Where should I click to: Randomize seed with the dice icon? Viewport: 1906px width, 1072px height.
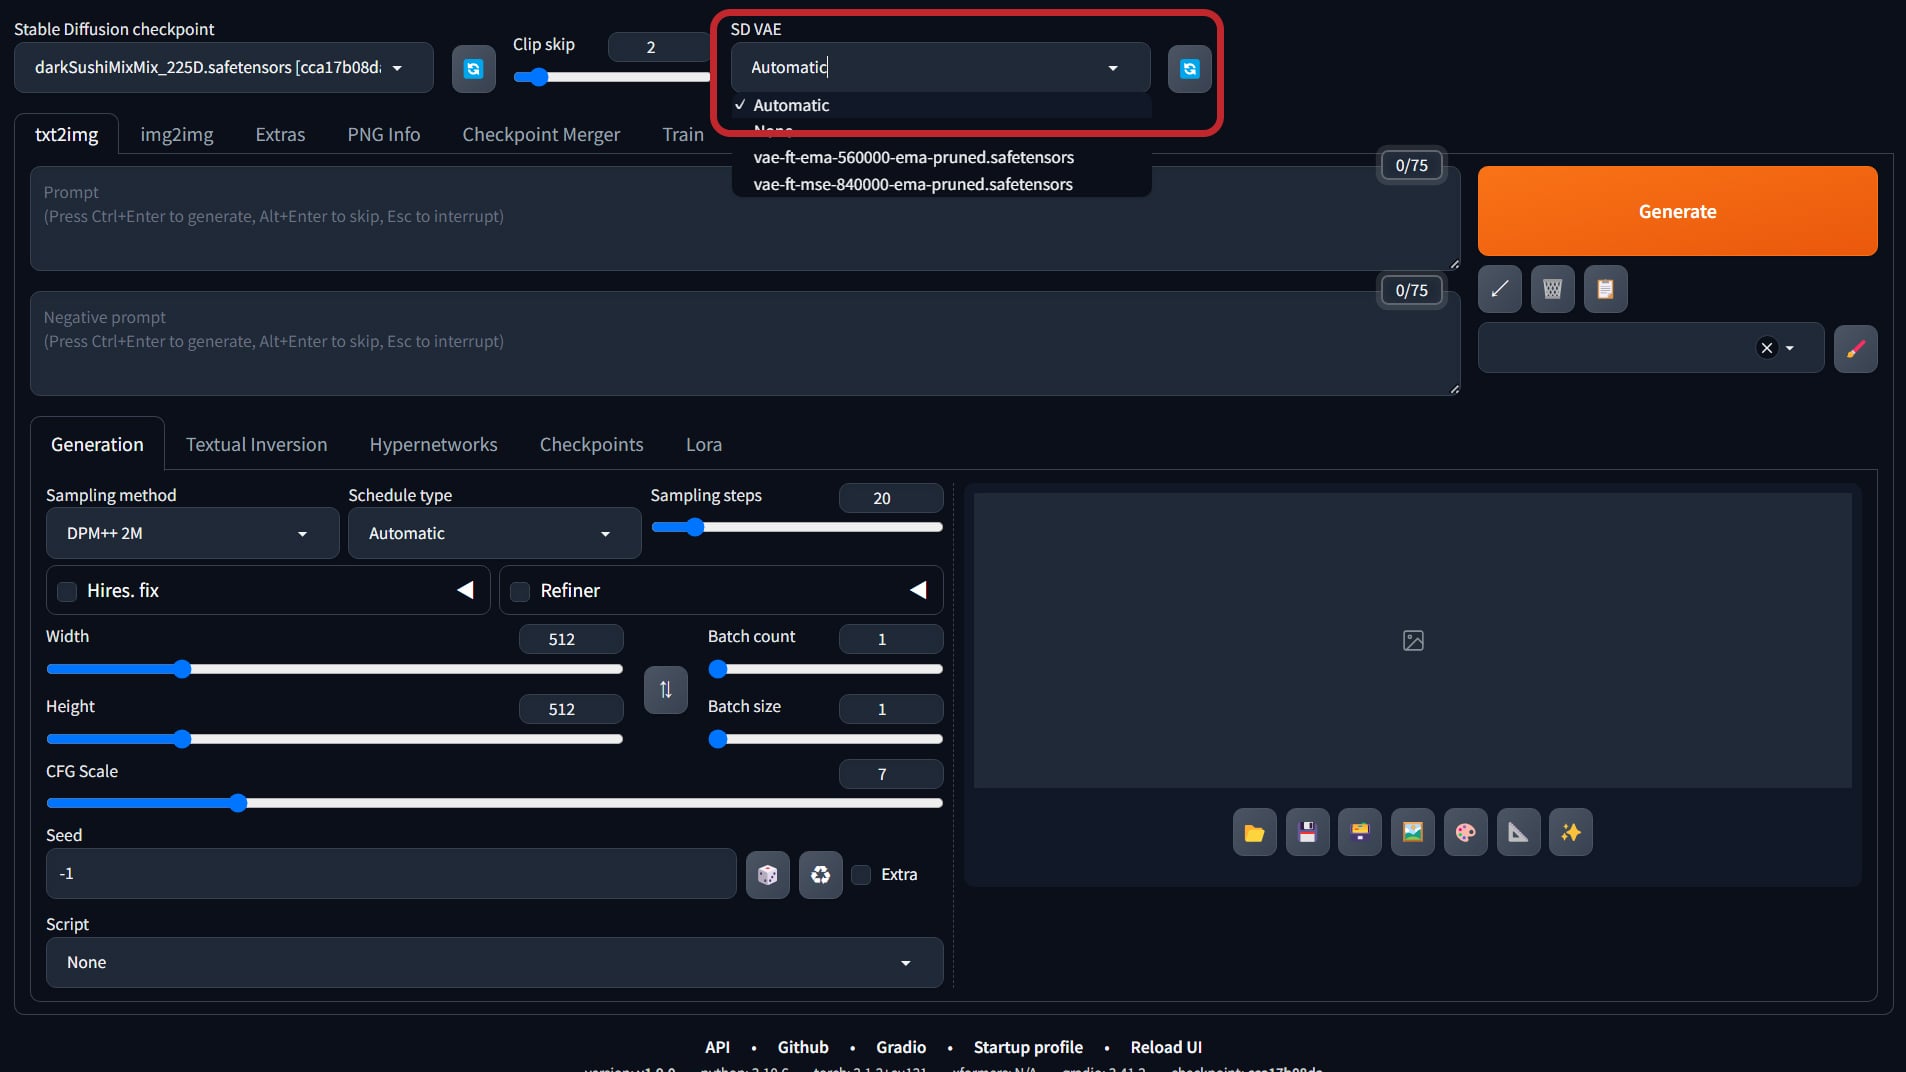pos(767,875)
